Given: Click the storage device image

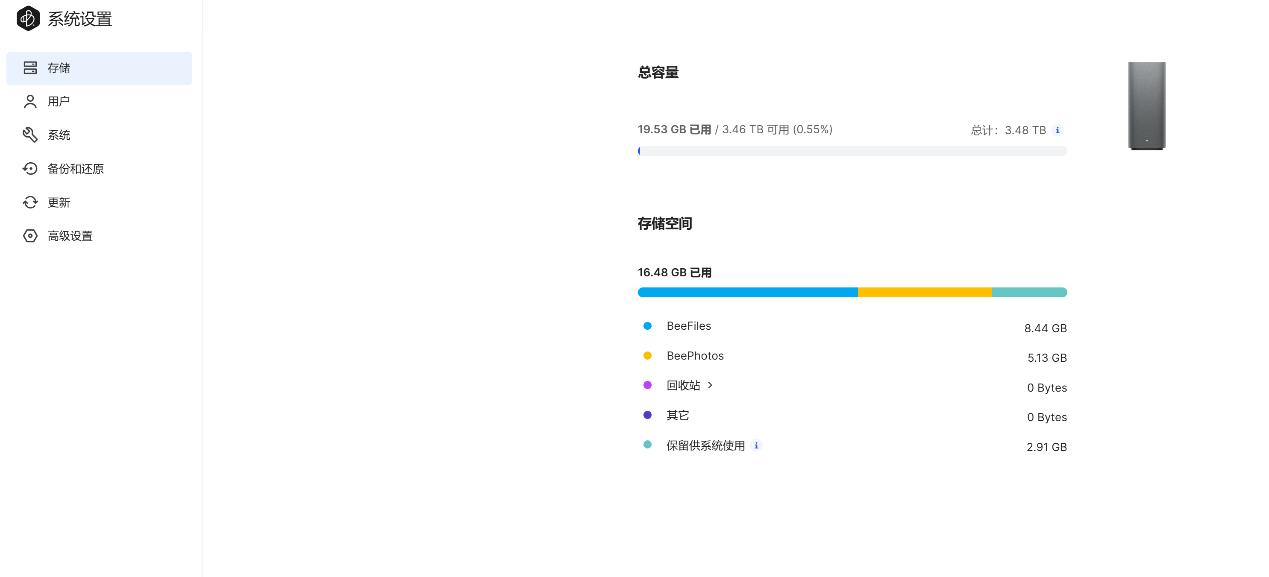Looking at the screenshot, I should [x=1147, y=106].
